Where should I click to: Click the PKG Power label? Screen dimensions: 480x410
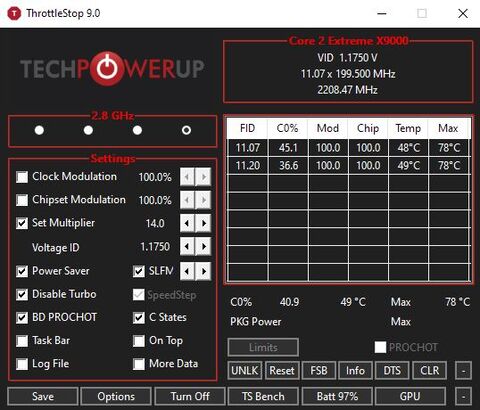click(256, 322)
